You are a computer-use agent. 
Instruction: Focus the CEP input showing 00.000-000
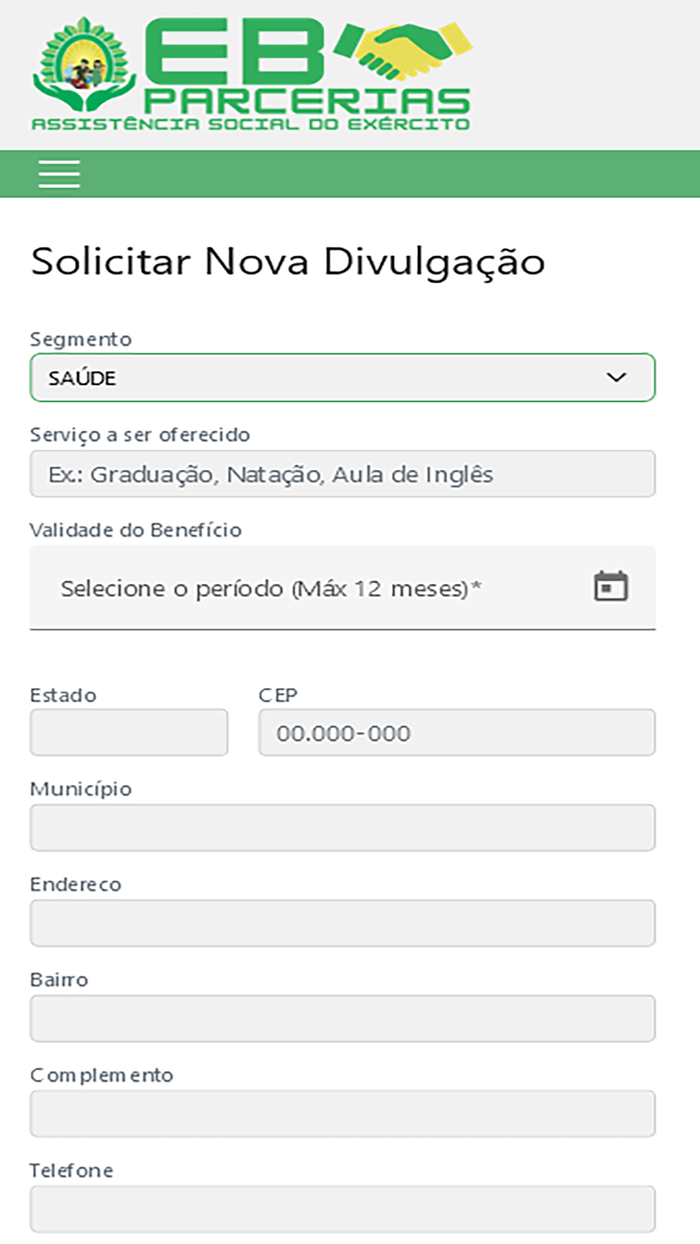pos(457,732)
